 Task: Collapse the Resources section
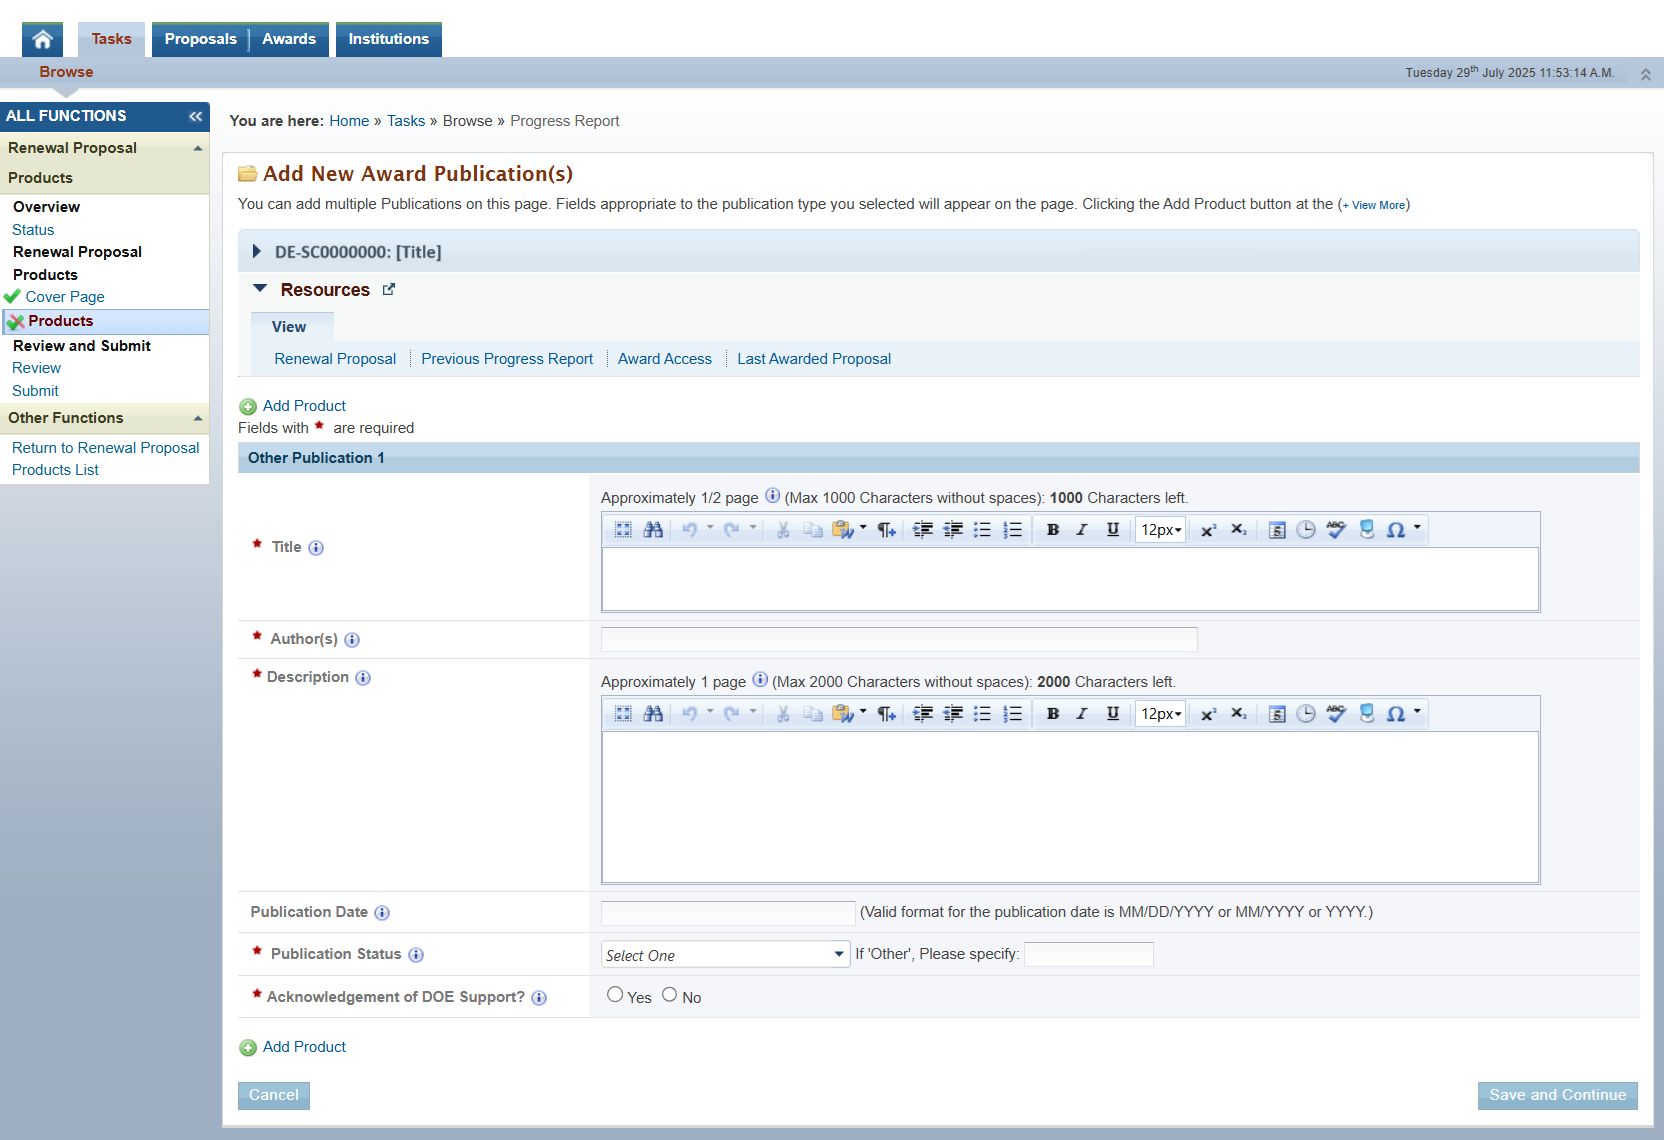(x=260, y=289)
